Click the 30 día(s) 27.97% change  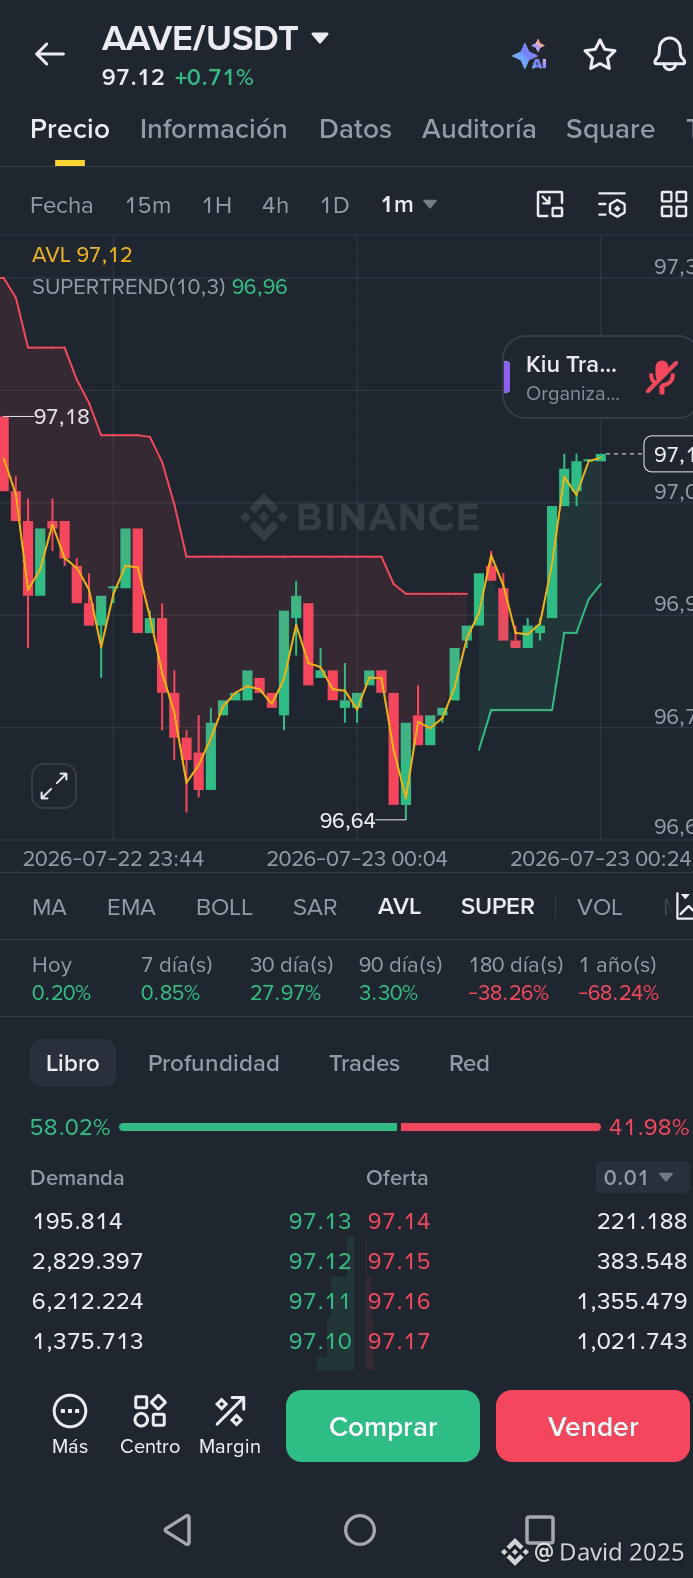[291, 979]
